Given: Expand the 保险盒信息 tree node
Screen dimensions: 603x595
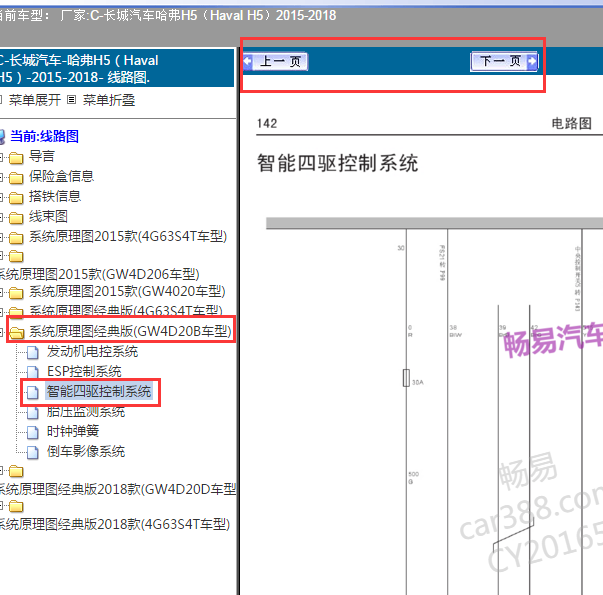Looking at the screenshot, I should tap(2, 177).
